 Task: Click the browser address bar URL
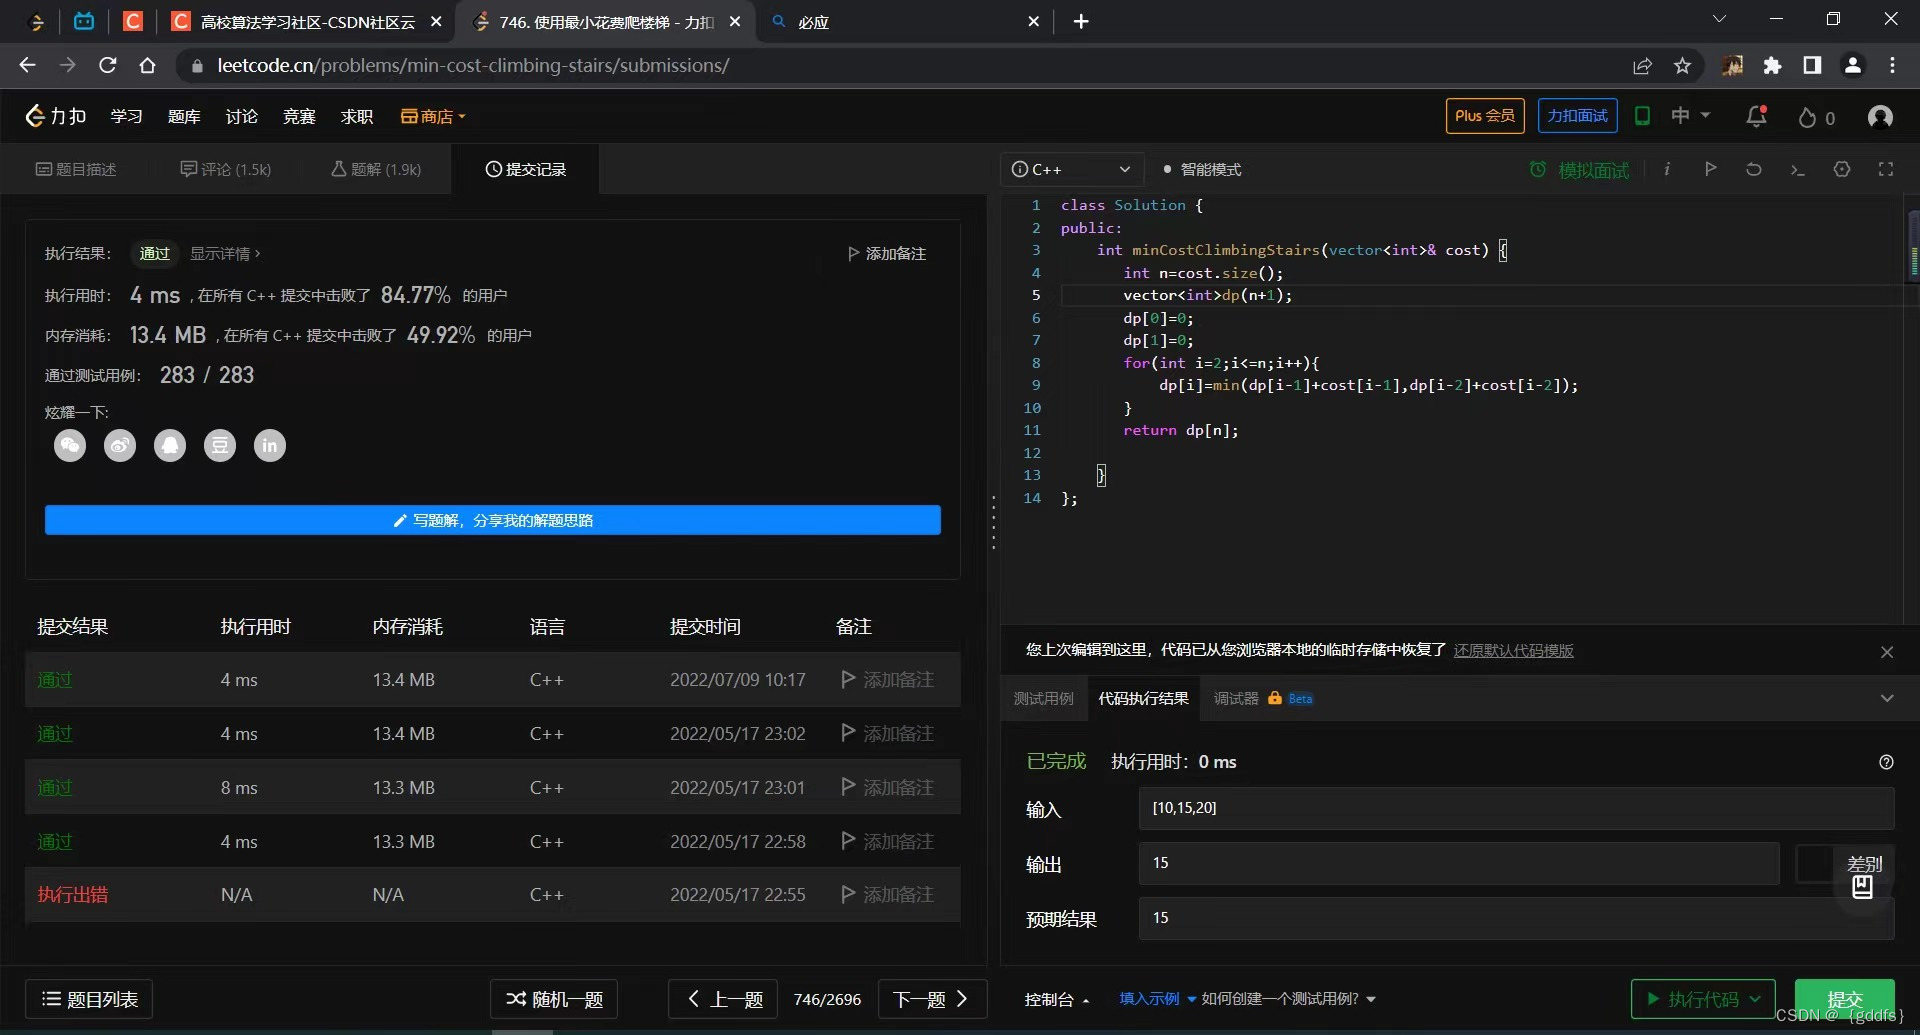pyautogui.click(x=473, y=65)
